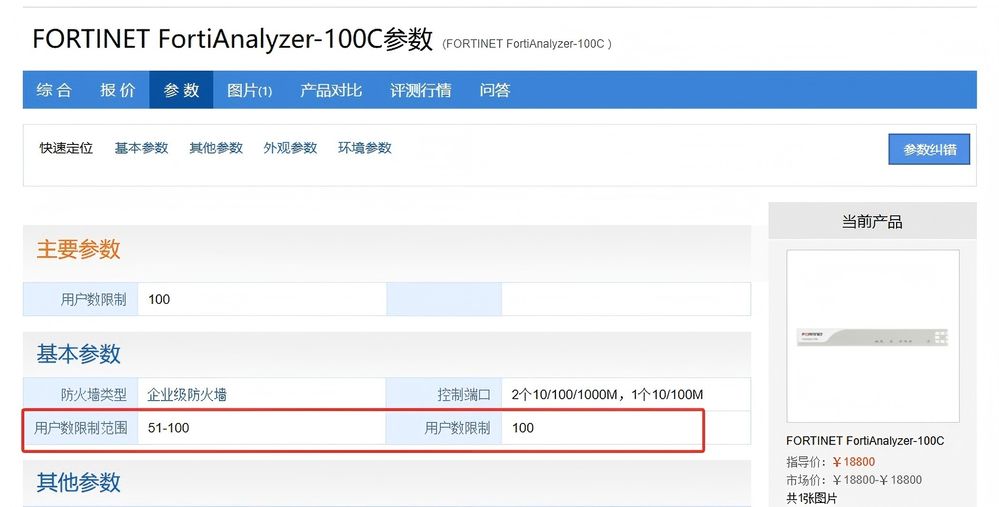Click the 快速定位 label
This screenshot has width=999, height=507.
(66, 148)
